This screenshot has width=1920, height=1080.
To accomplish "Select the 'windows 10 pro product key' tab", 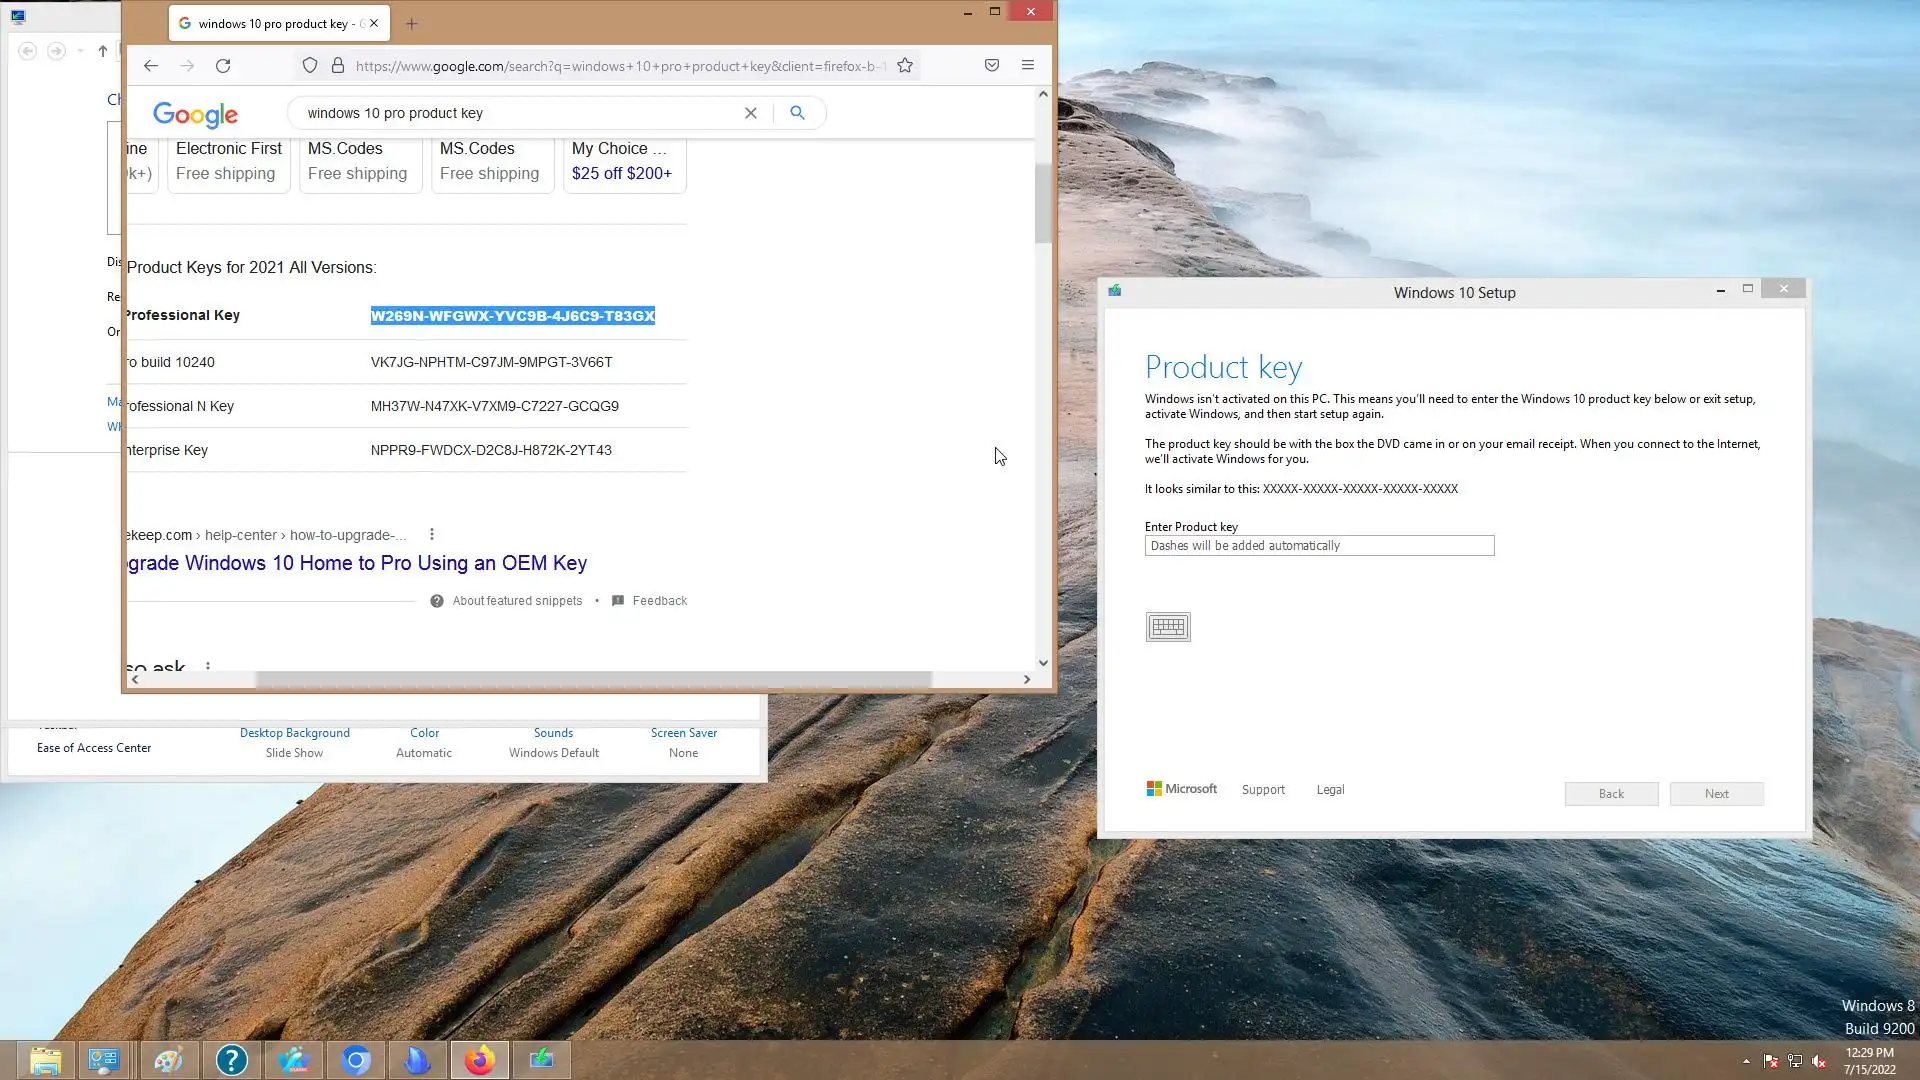I will pyautogui.click(x=270, y=24).
